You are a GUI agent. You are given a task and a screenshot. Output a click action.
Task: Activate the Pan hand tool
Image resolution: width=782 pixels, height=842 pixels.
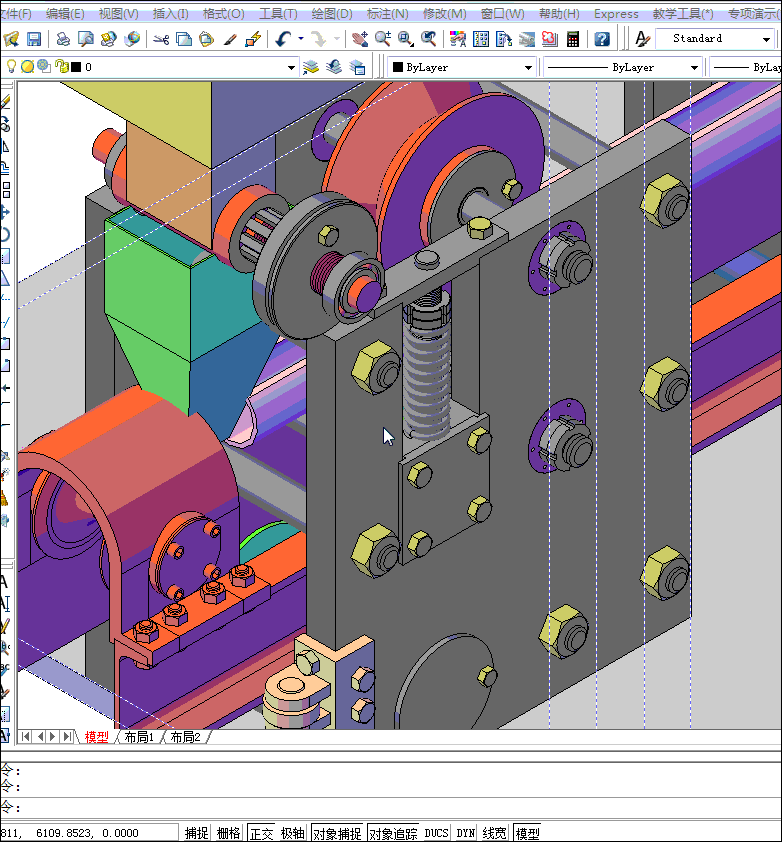[360, 39]
